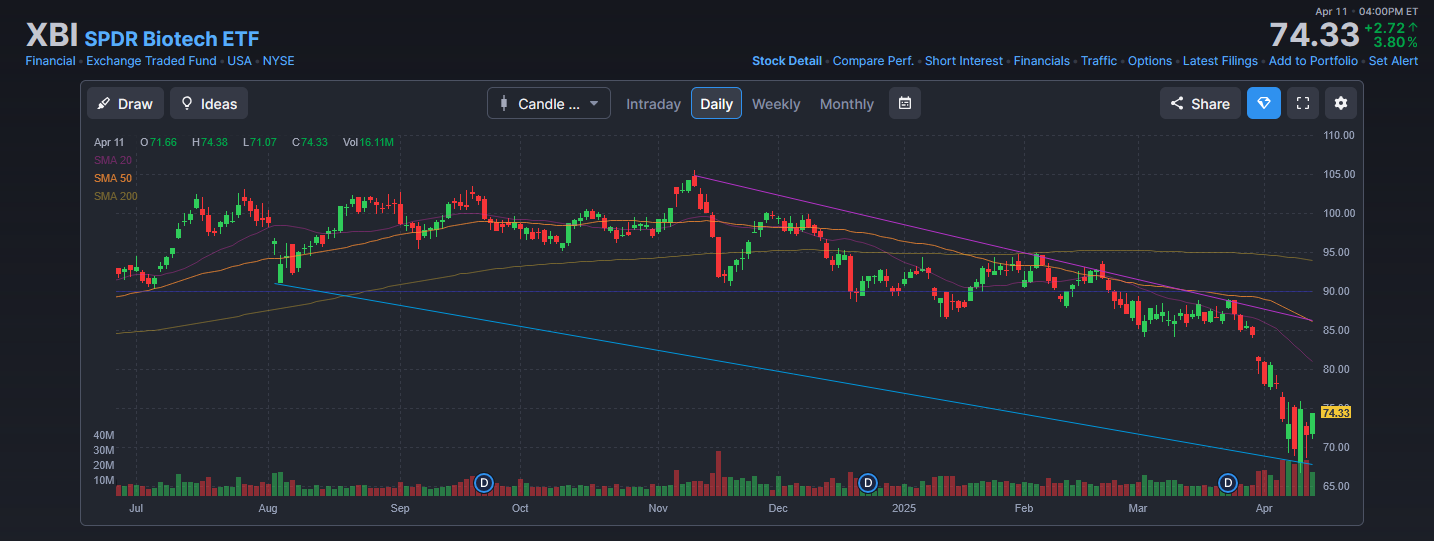Click the September dividend marker
The width and height of the screenshot is (1434, 541).
485,483
